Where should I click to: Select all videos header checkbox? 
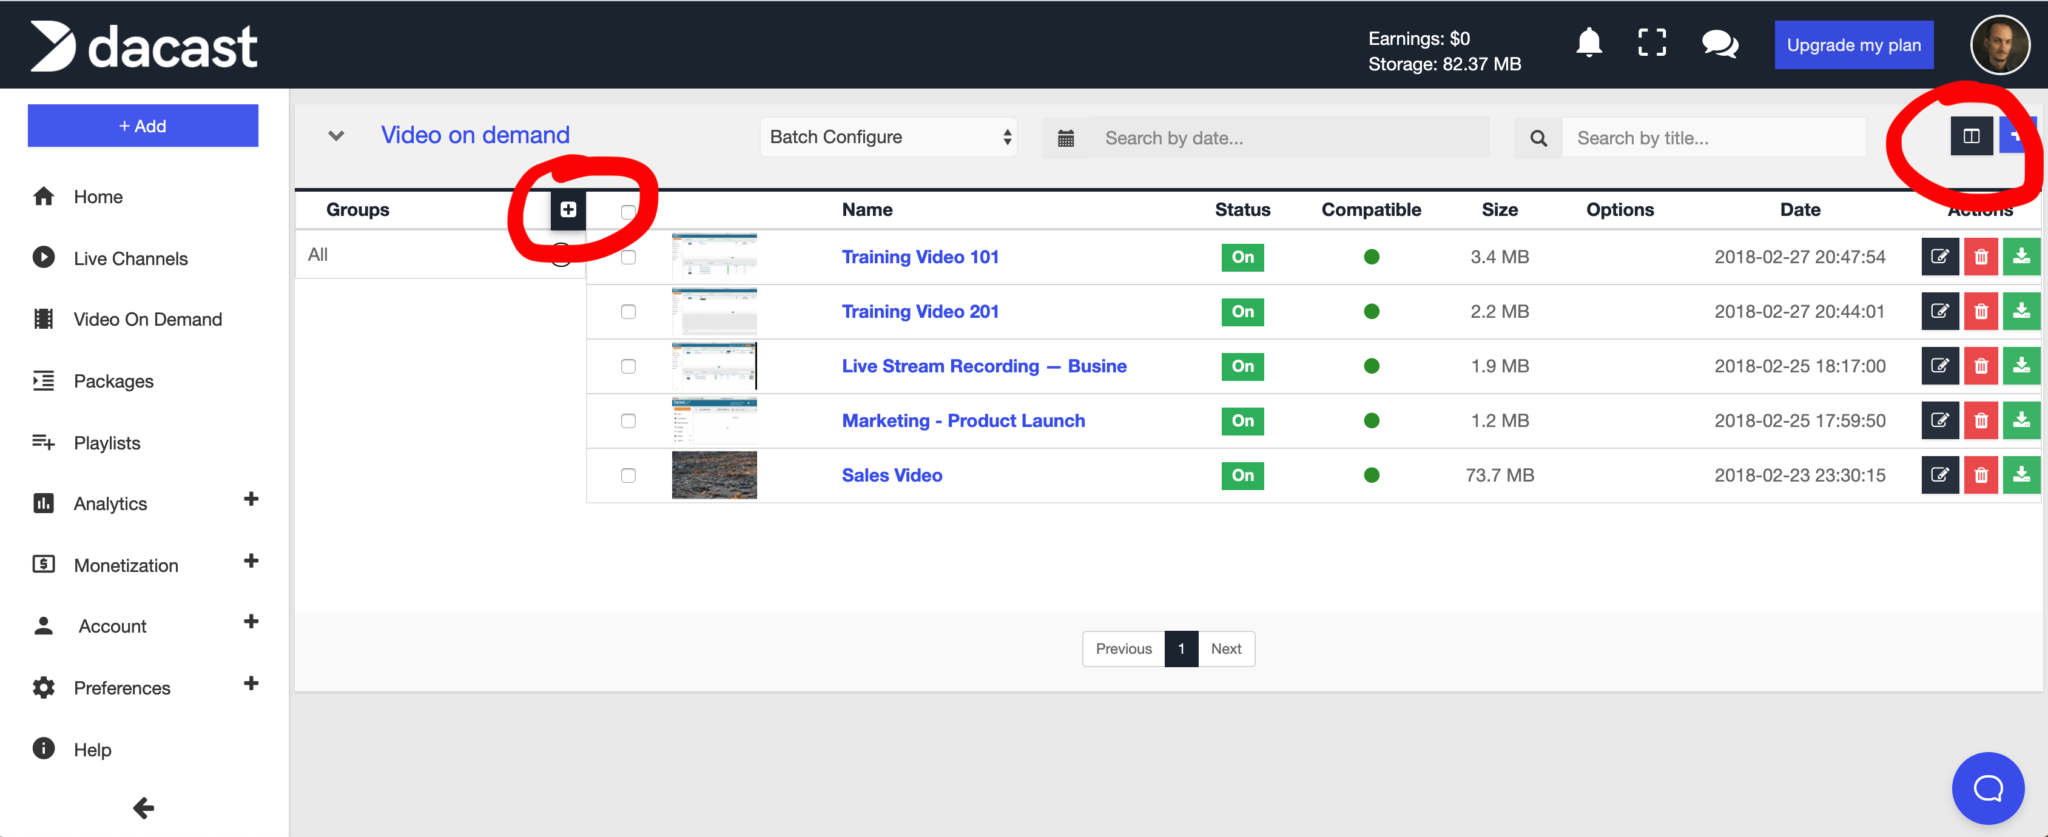(628, 212)
